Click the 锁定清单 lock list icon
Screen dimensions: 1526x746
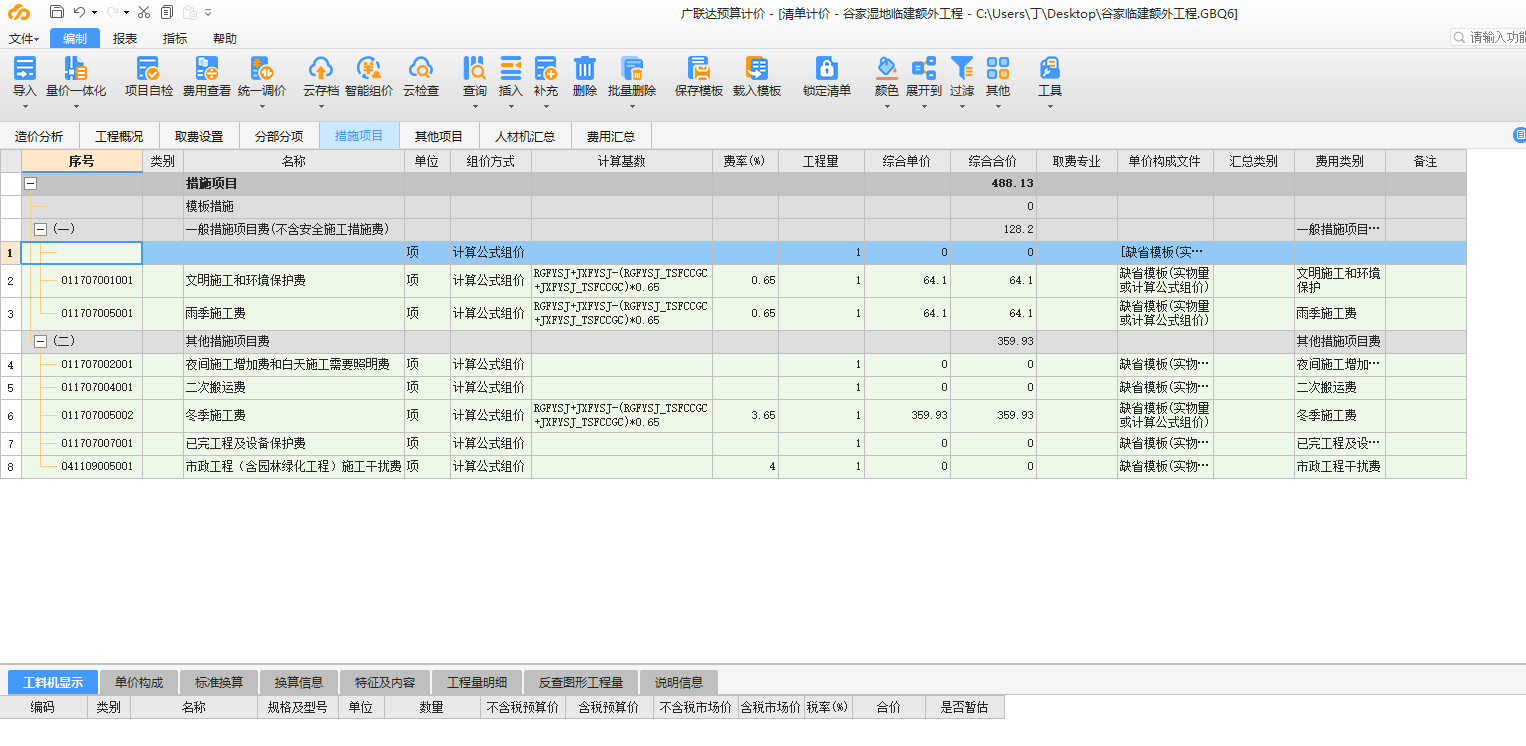827,69
